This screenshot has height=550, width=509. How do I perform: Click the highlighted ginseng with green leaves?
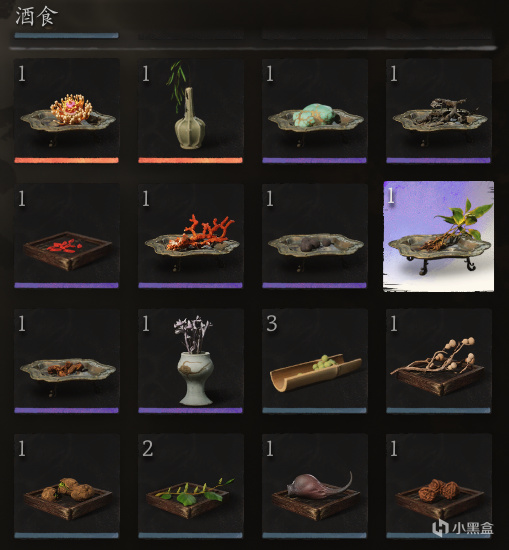pyautogui.click(x=438, y=236)
